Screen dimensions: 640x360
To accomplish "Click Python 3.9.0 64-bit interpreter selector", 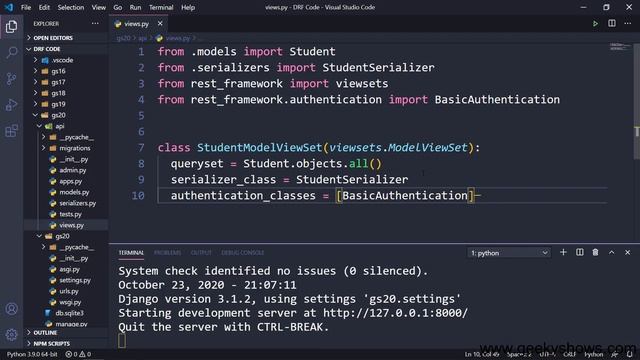I will click(32, 354).
